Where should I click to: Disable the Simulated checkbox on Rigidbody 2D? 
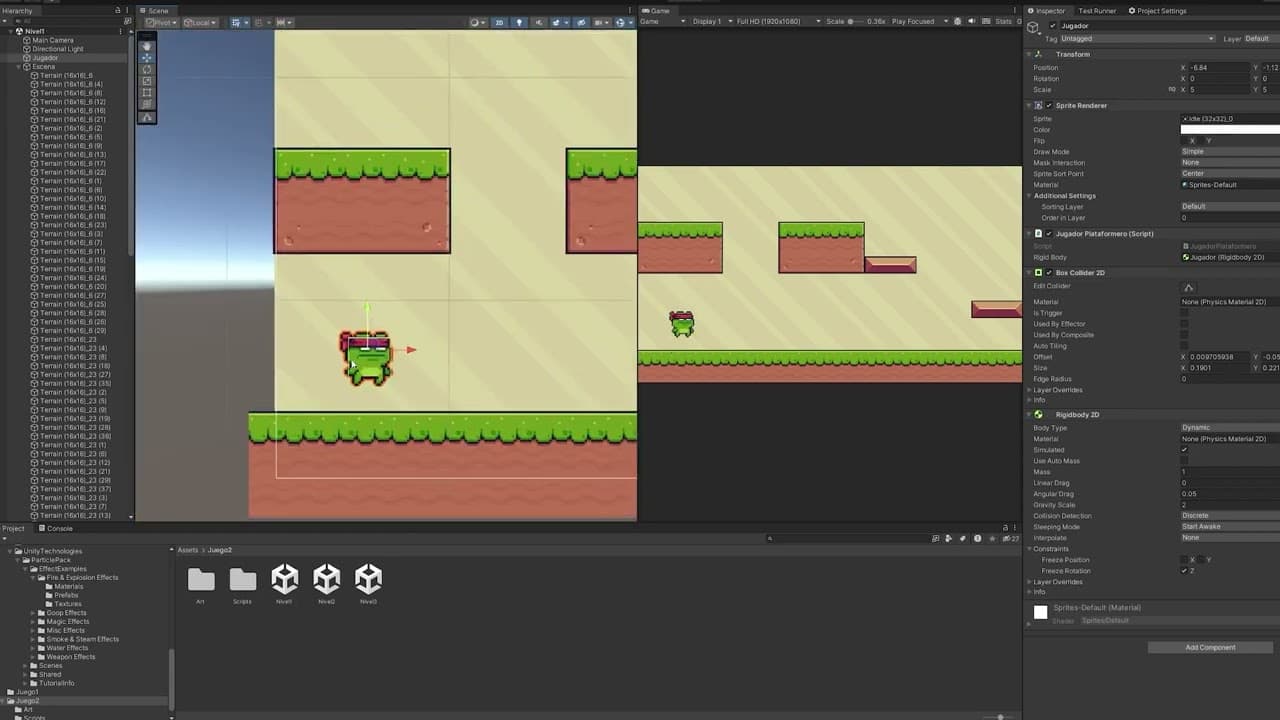[x=1185, y=450]
